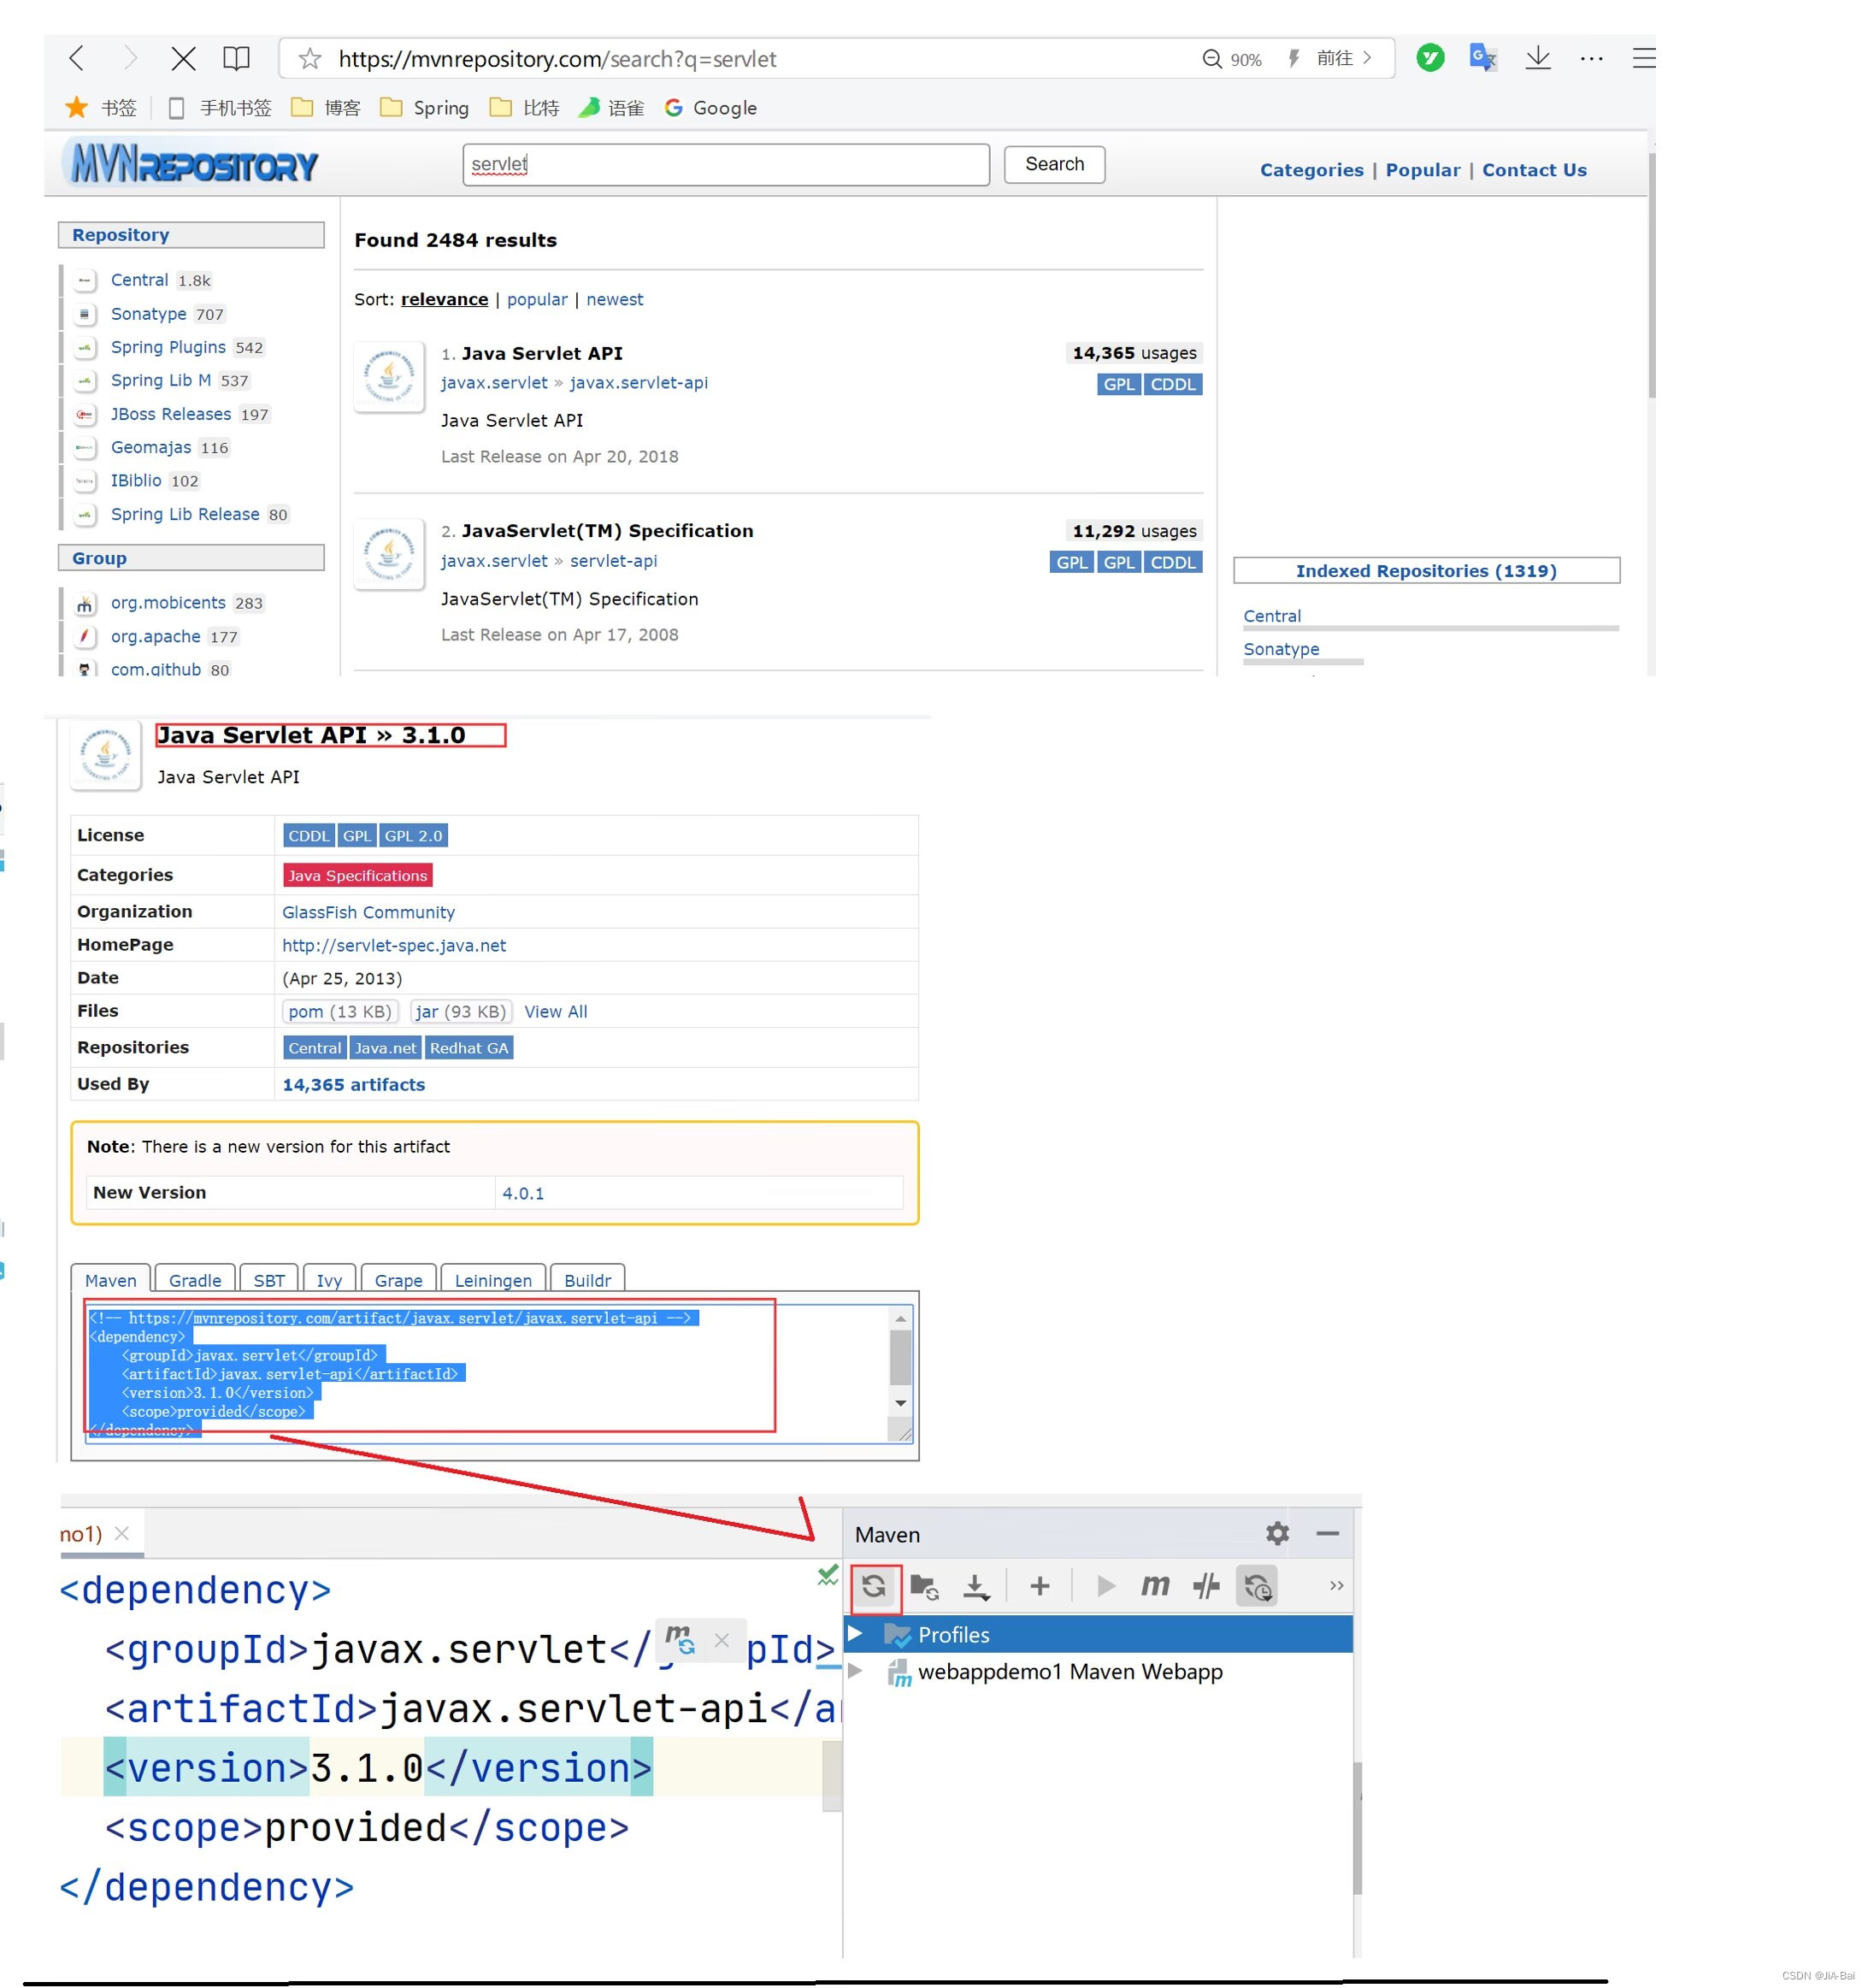
Task: Open Maven panel settings gear
Action: (x=1278, y=1533)
